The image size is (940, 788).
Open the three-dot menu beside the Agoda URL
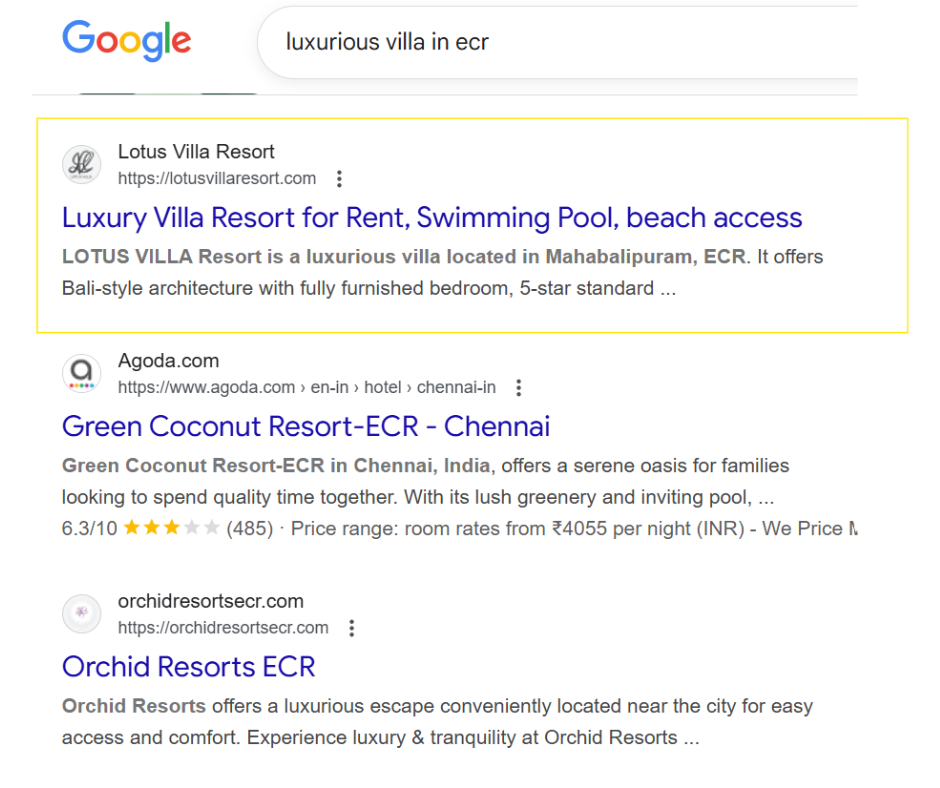point(518,388)
